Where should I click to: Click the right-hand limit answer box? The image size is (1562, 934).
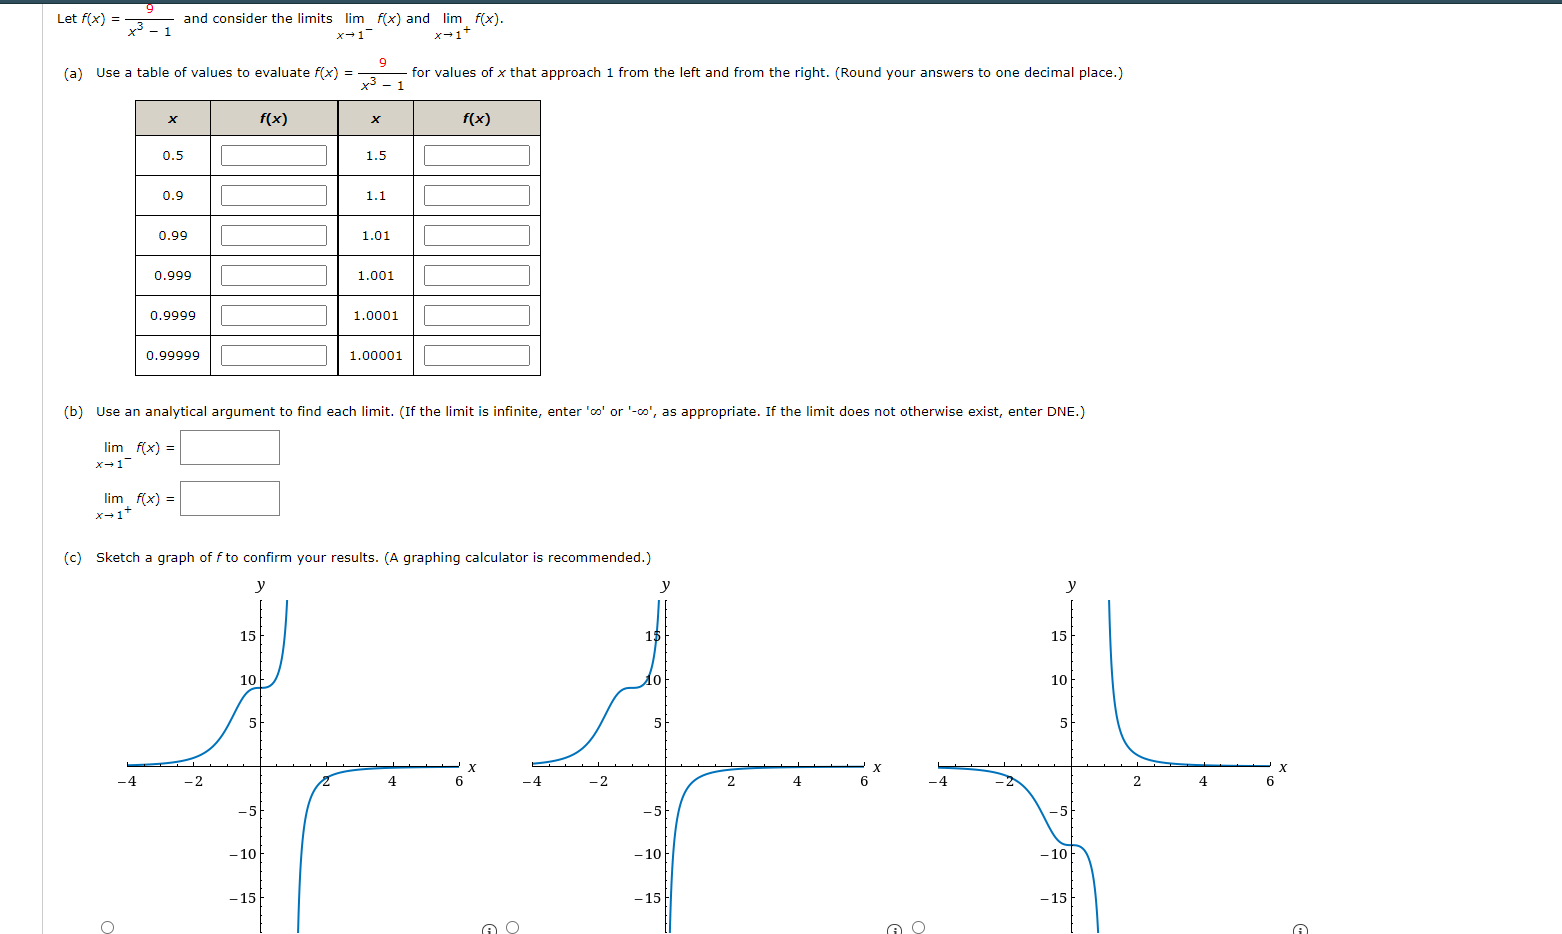[x=230, y=498]
